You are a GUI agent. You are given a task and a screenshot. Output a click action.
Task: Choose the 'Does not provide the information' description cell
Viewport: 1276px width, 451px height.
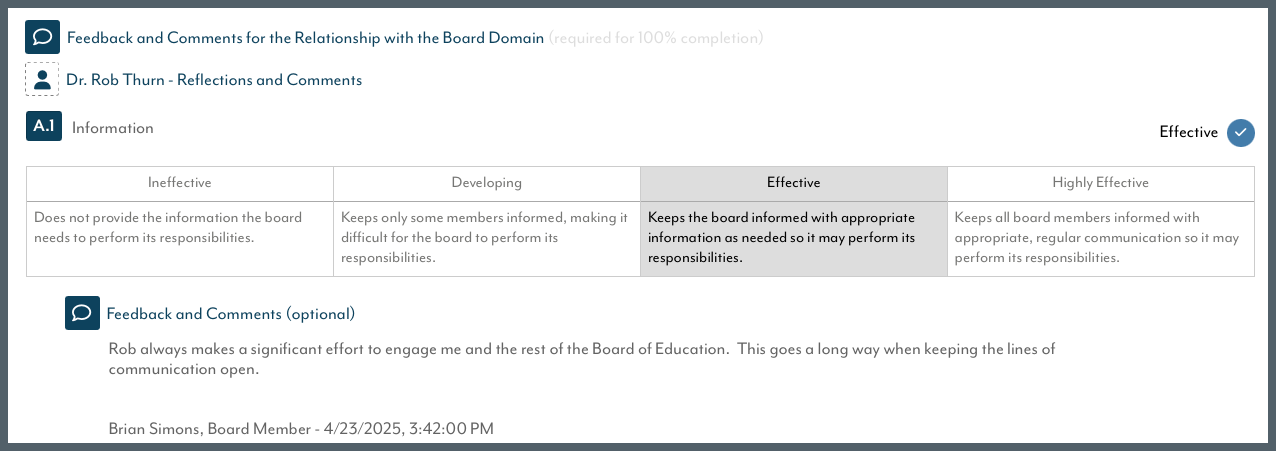[180, 238]
